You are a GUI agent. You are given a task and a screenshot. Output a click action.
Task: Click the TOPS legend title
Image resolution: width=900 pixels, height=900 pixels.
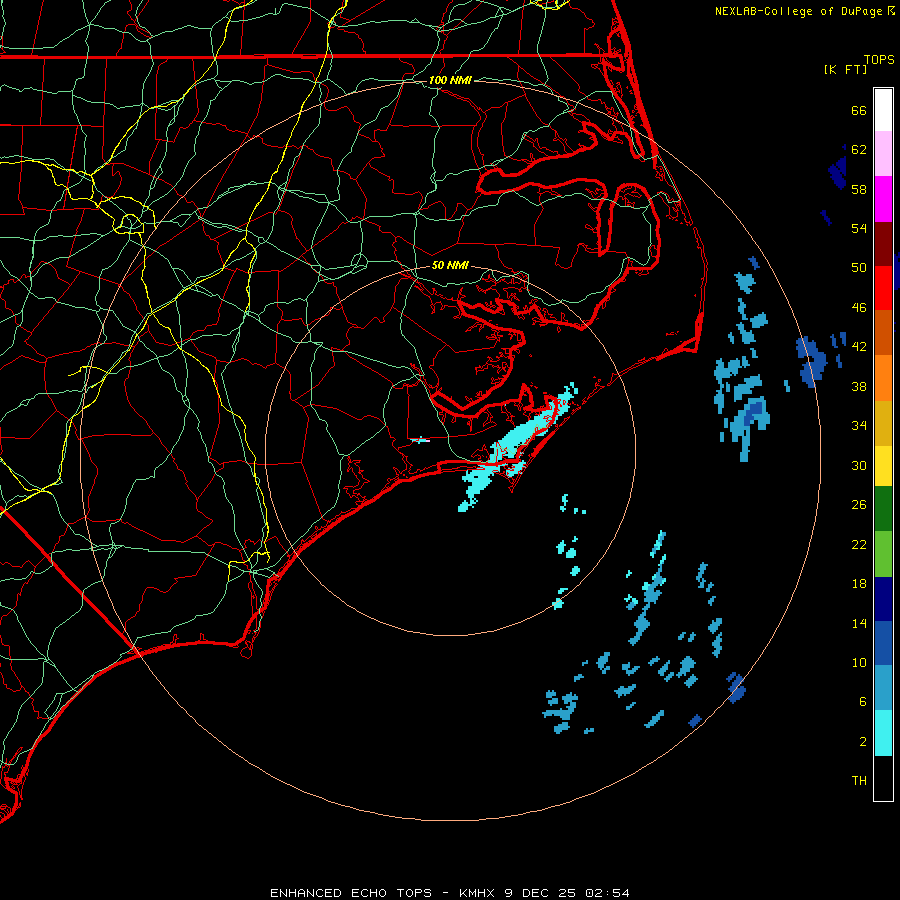click(x=879, y=60)
